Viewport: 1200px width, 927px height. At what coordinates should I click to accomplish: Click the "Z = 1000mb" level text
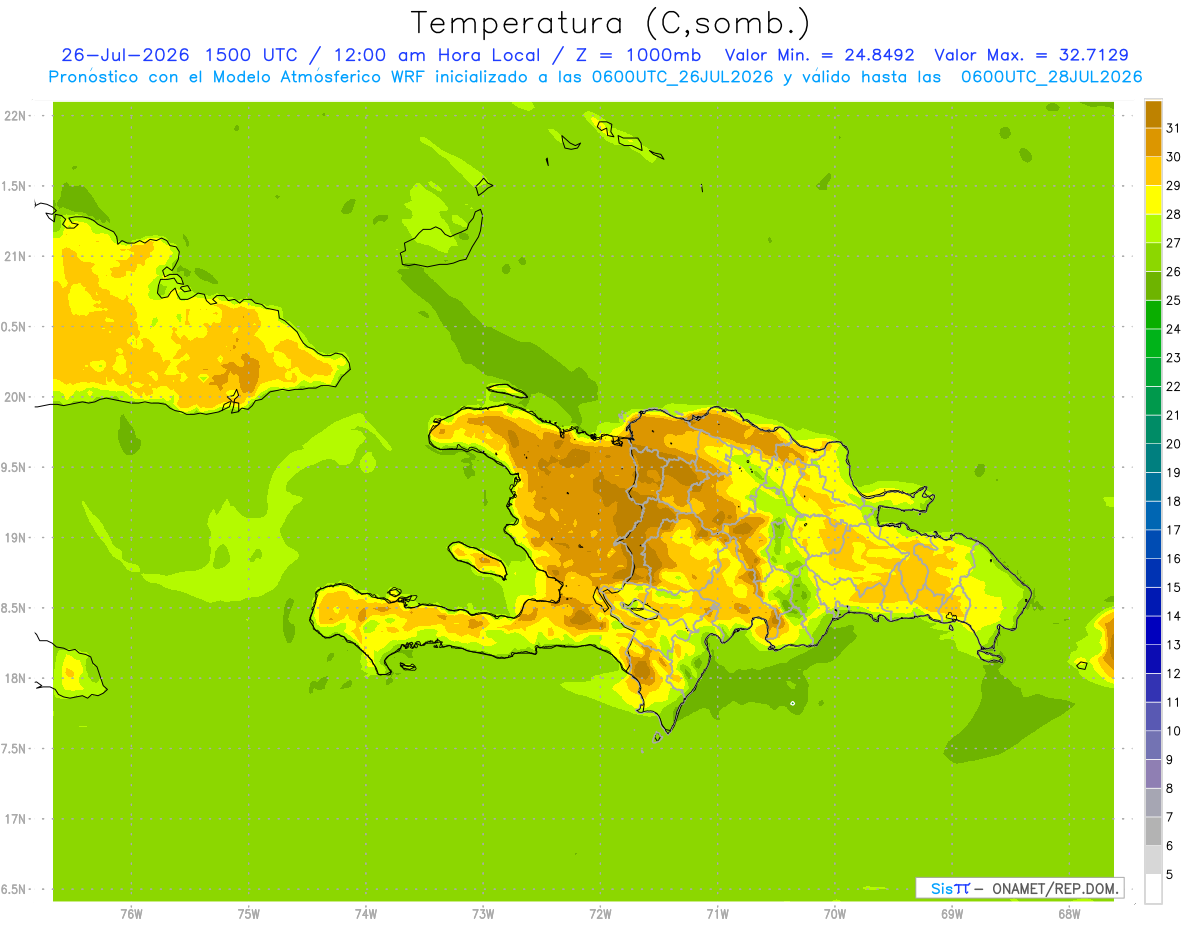[640, 55]
